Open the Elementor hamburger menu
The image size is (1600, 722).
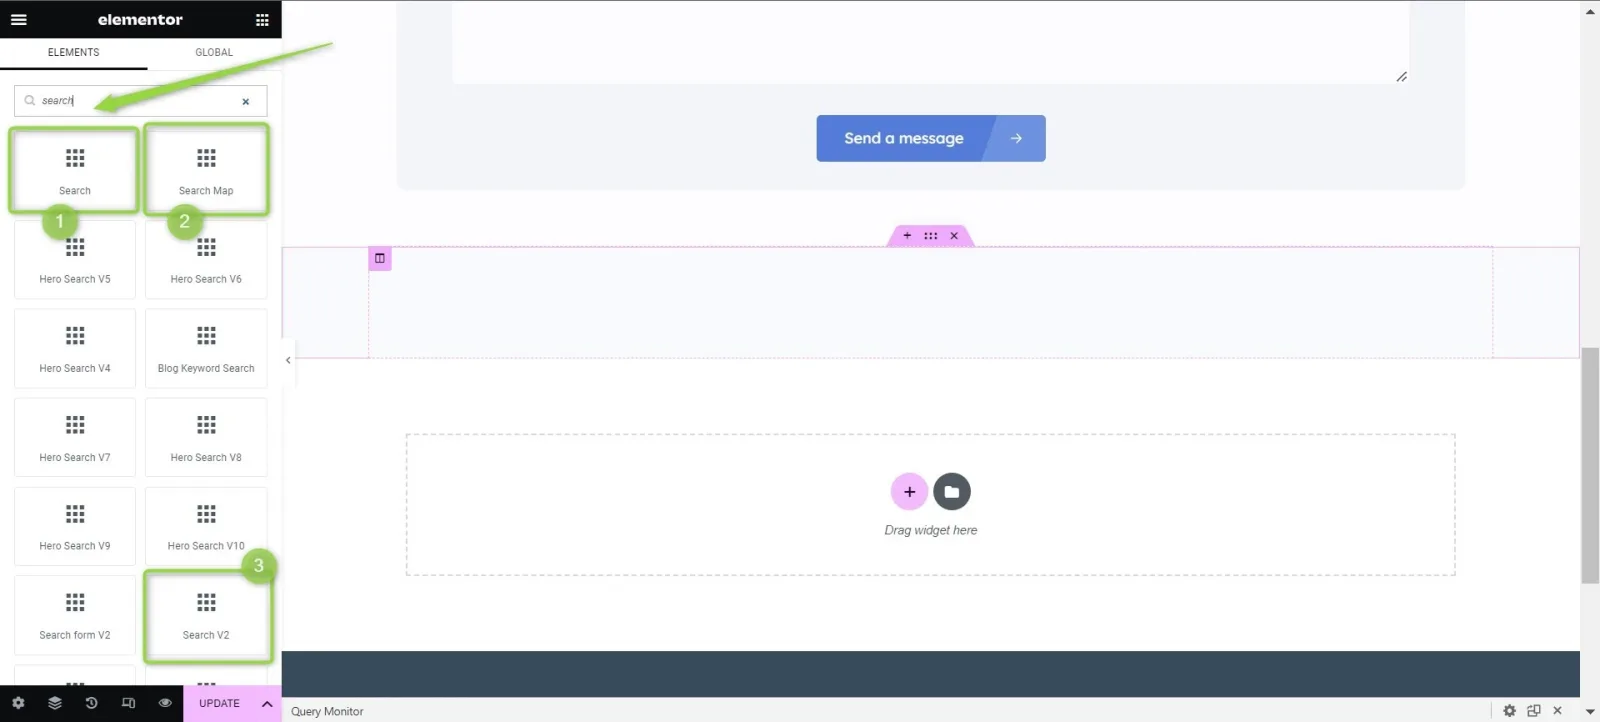tap(18, 19)
